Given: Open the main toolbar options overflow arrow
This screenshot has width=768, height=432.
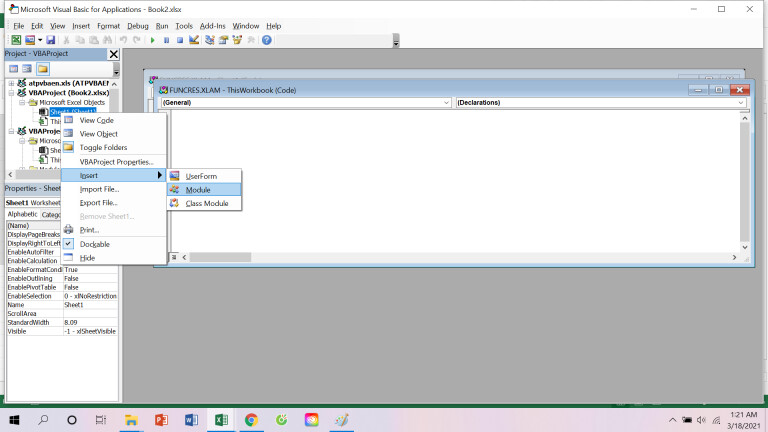Looking at the screenshot, I should coord(396,41).
